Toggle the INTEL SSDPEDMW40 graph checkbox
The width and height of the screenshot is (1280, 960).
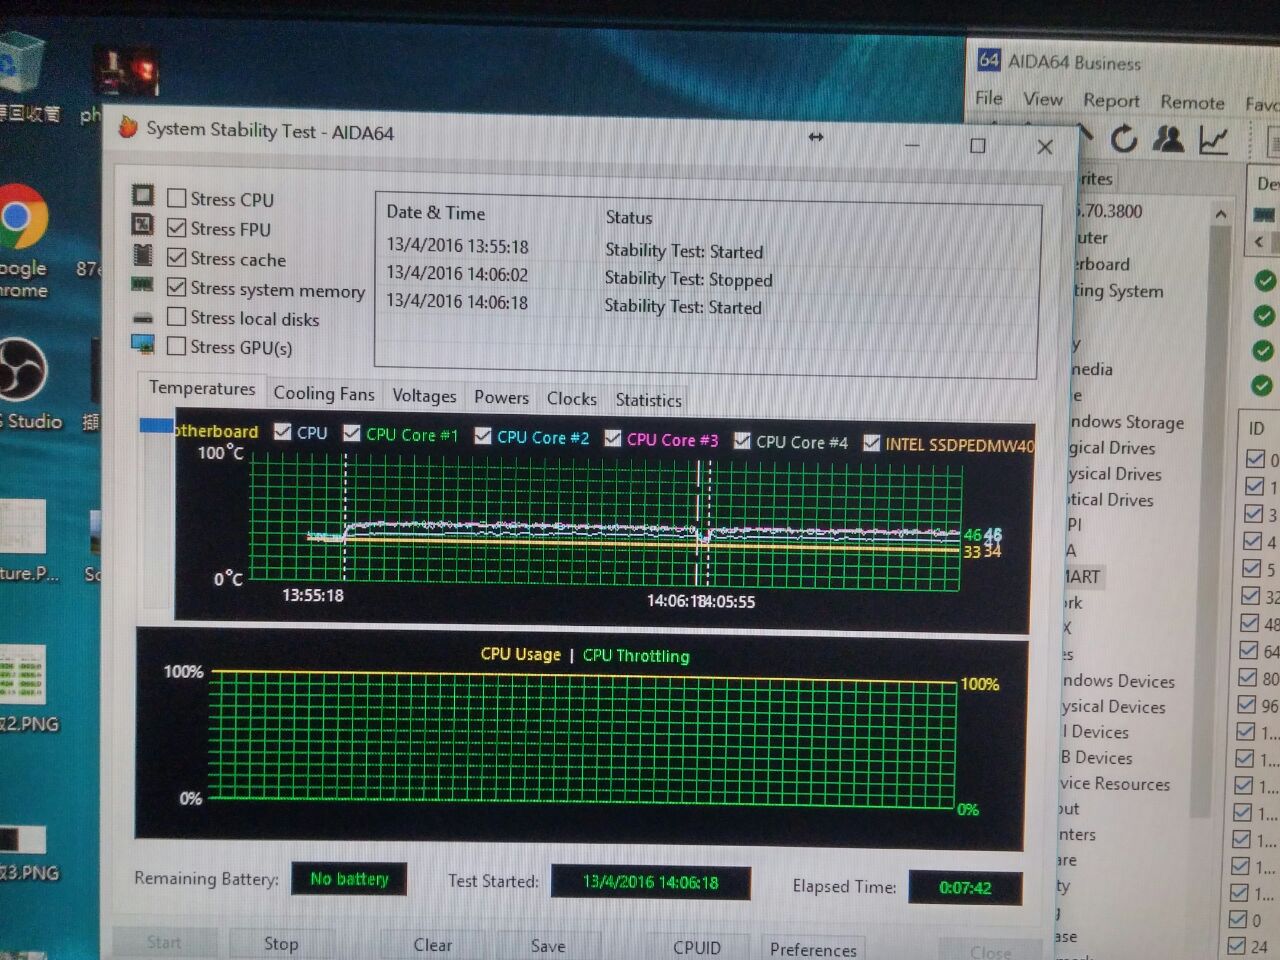pyautogui.click(x=872, y=442)
